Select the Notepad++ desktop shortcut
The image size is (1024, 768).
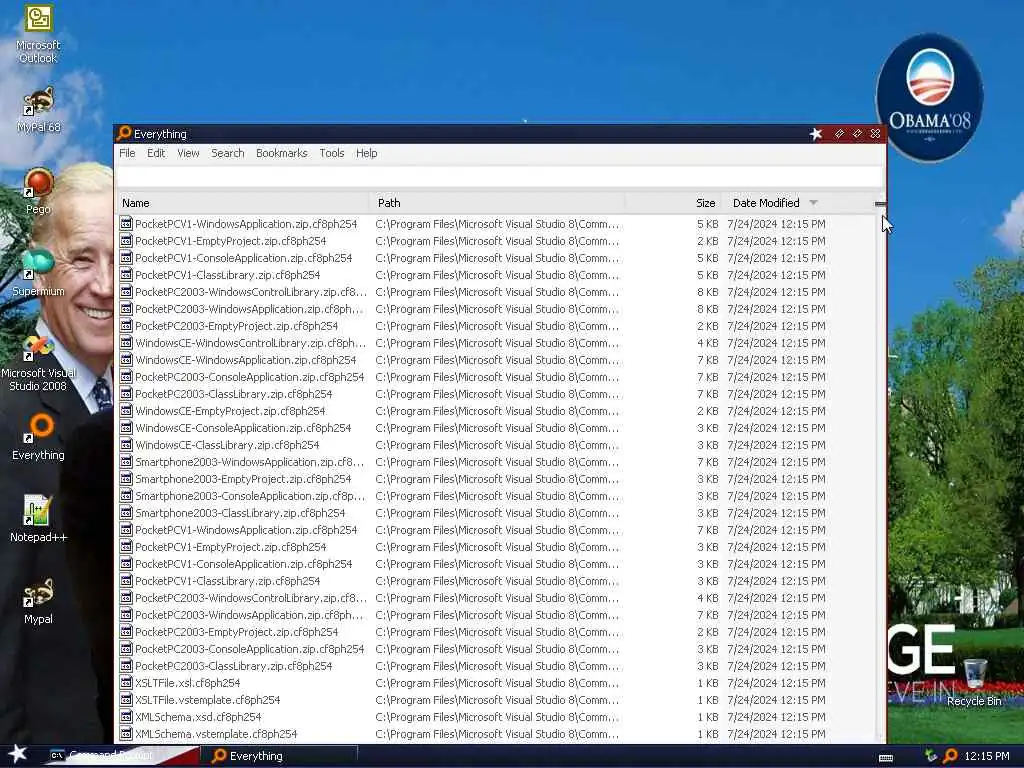coord(38,519)
